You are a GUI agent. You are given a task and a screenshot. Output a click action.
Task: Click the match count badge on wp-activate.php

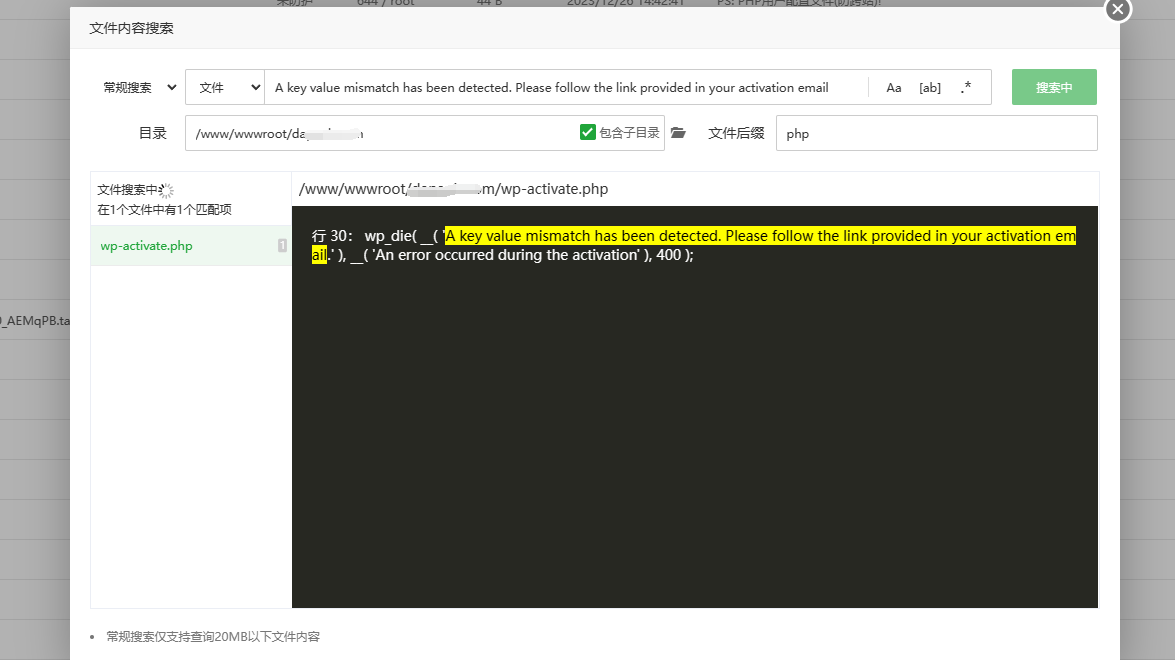coord(282,246)
